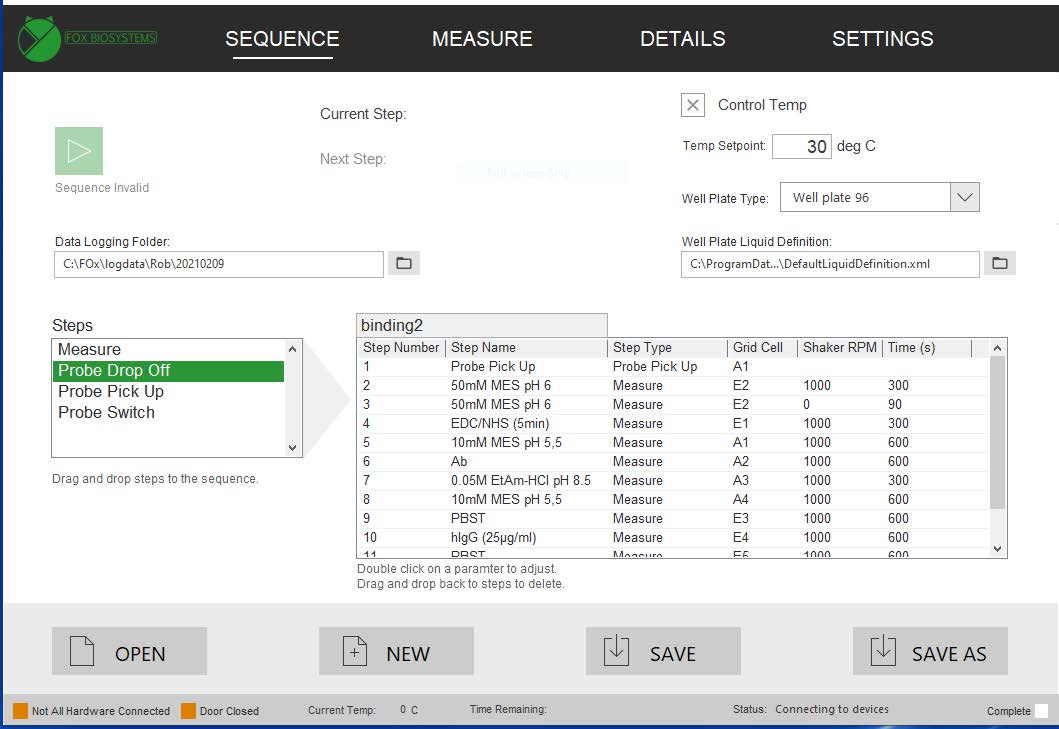
Task: Click the Data Logging Folder path field
Action: tap(219, 264)
